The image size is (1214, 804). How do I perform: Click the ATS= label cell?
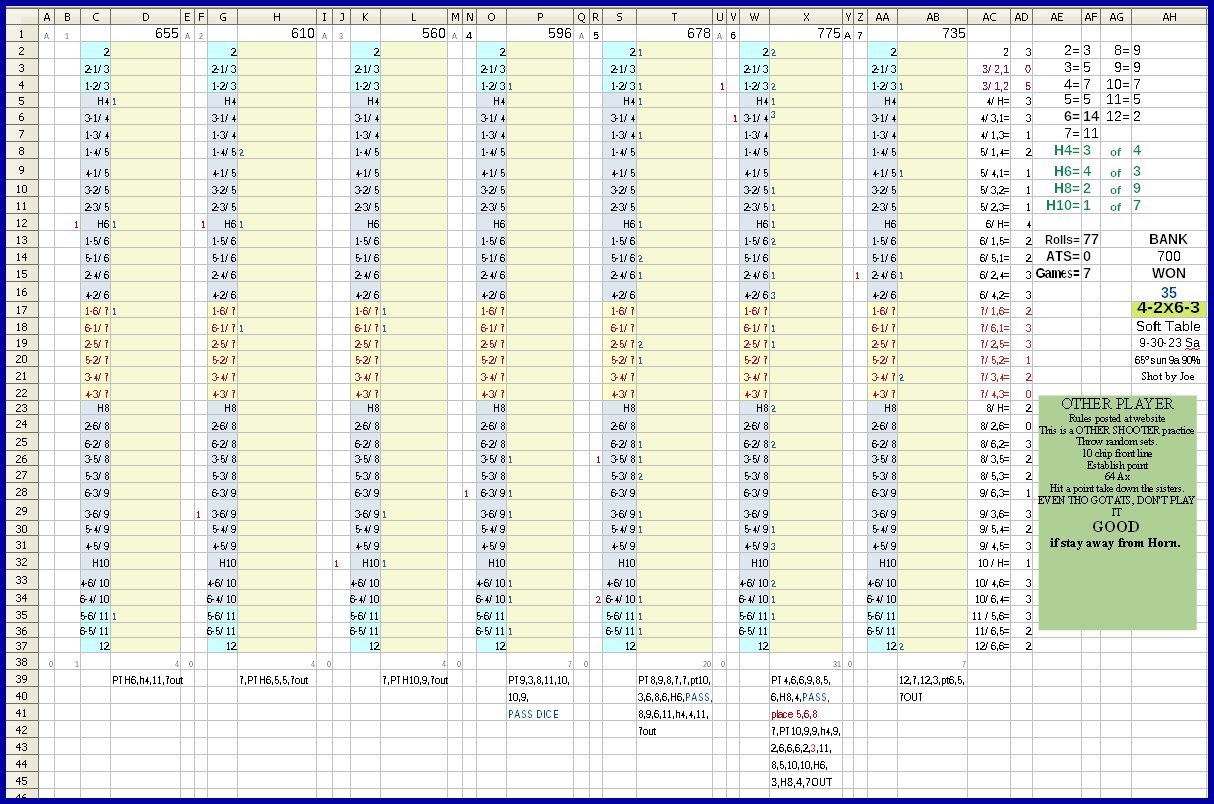1057,256
